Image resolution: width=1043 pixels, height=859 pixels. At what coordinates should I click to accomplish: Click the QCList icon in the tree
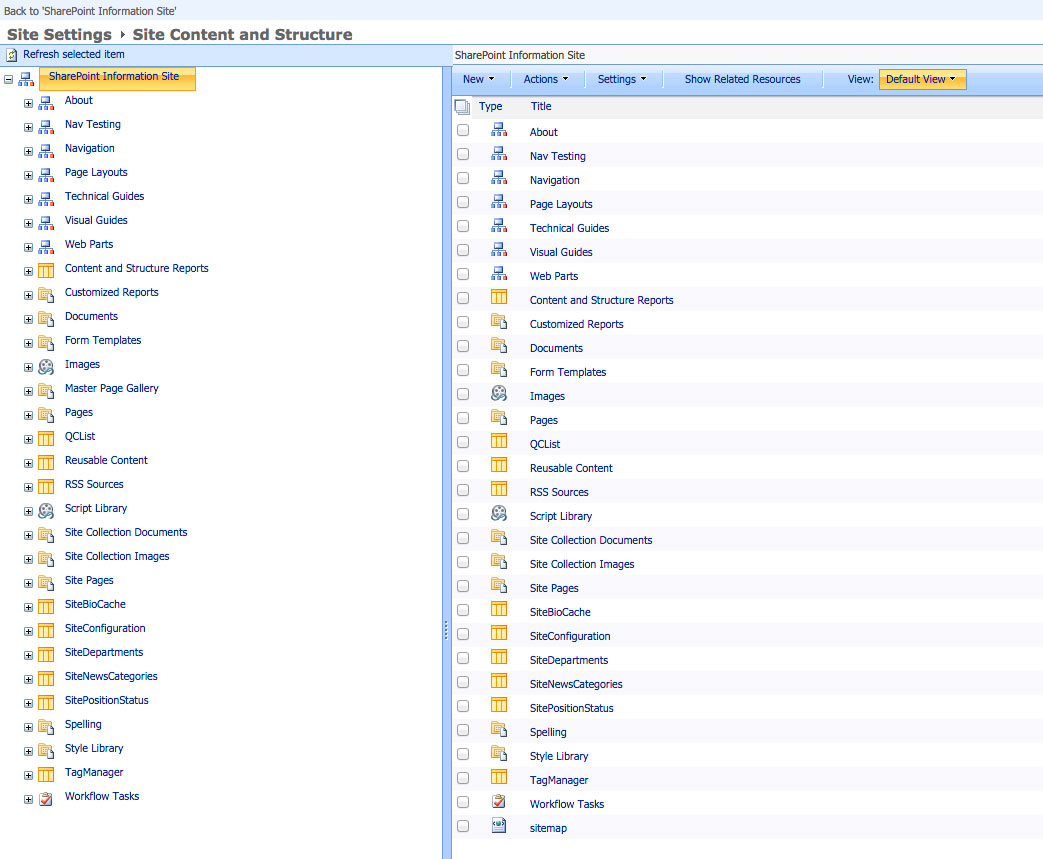tap(46, 438)
